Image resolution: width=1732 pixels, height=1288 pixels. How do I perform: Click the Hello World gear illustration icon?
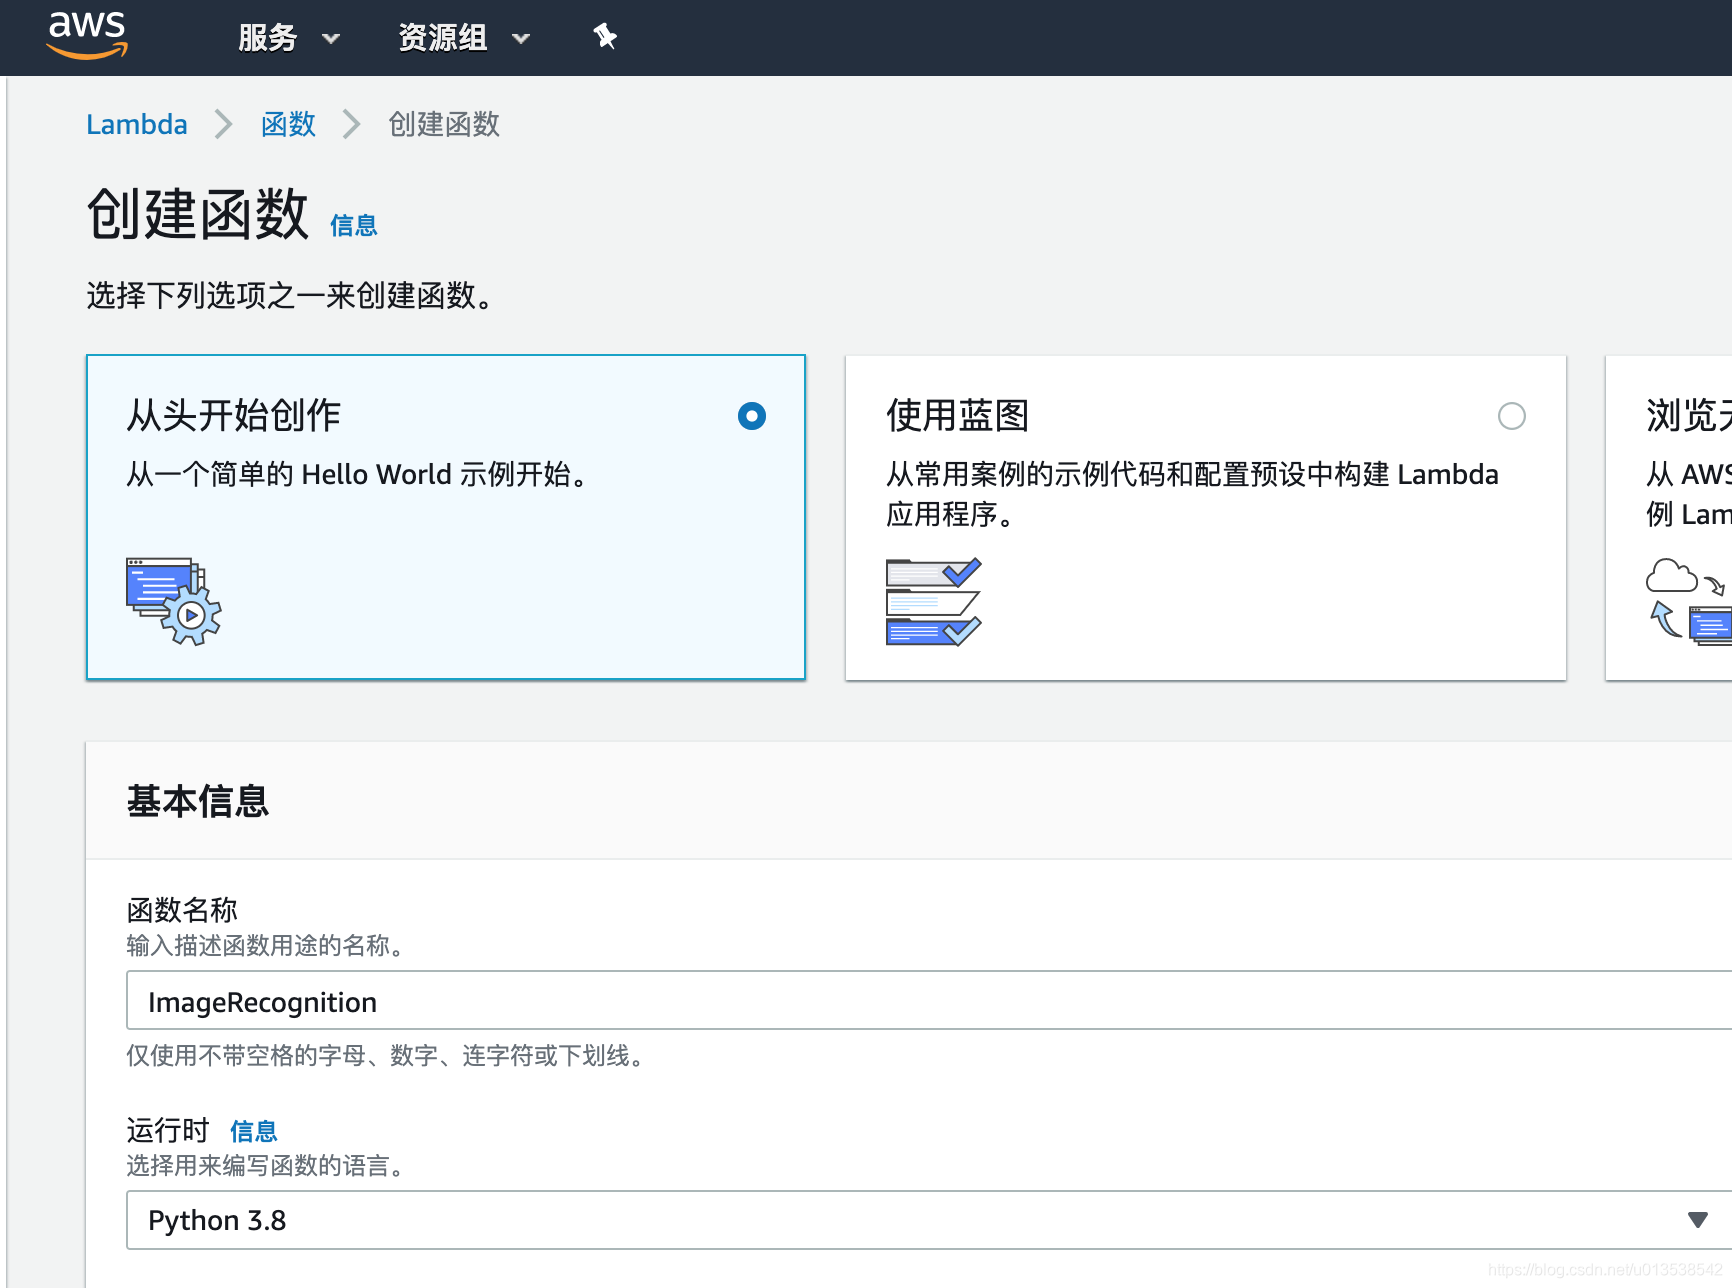pyautogui.click(x=174, y=601)
